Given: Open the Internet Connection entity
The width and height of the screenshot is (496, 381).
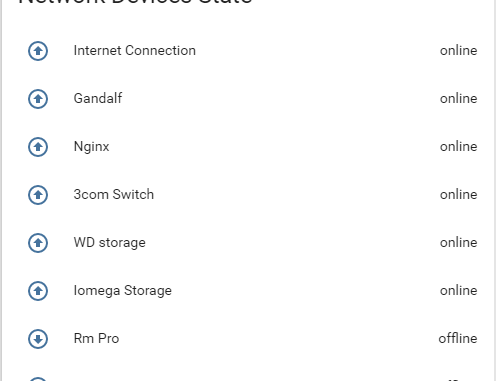Looking at the screenshot, I should [135, 51].
